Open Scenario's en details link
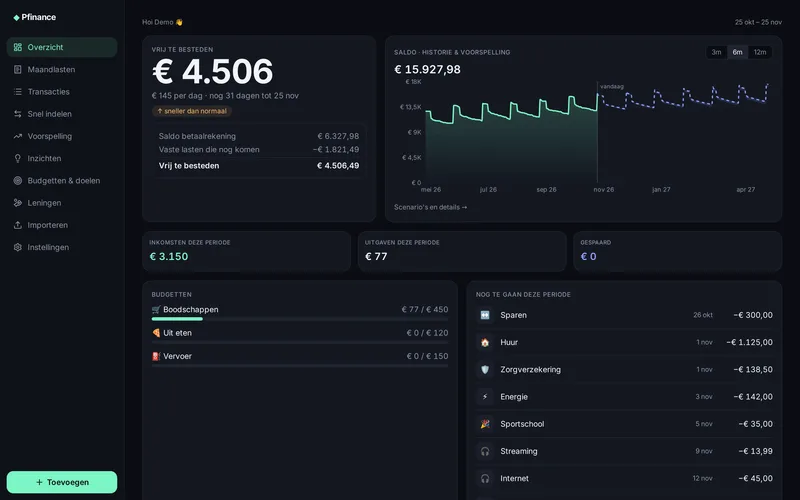The width and height of the screenshot is (800, 500). click(430, 207)
